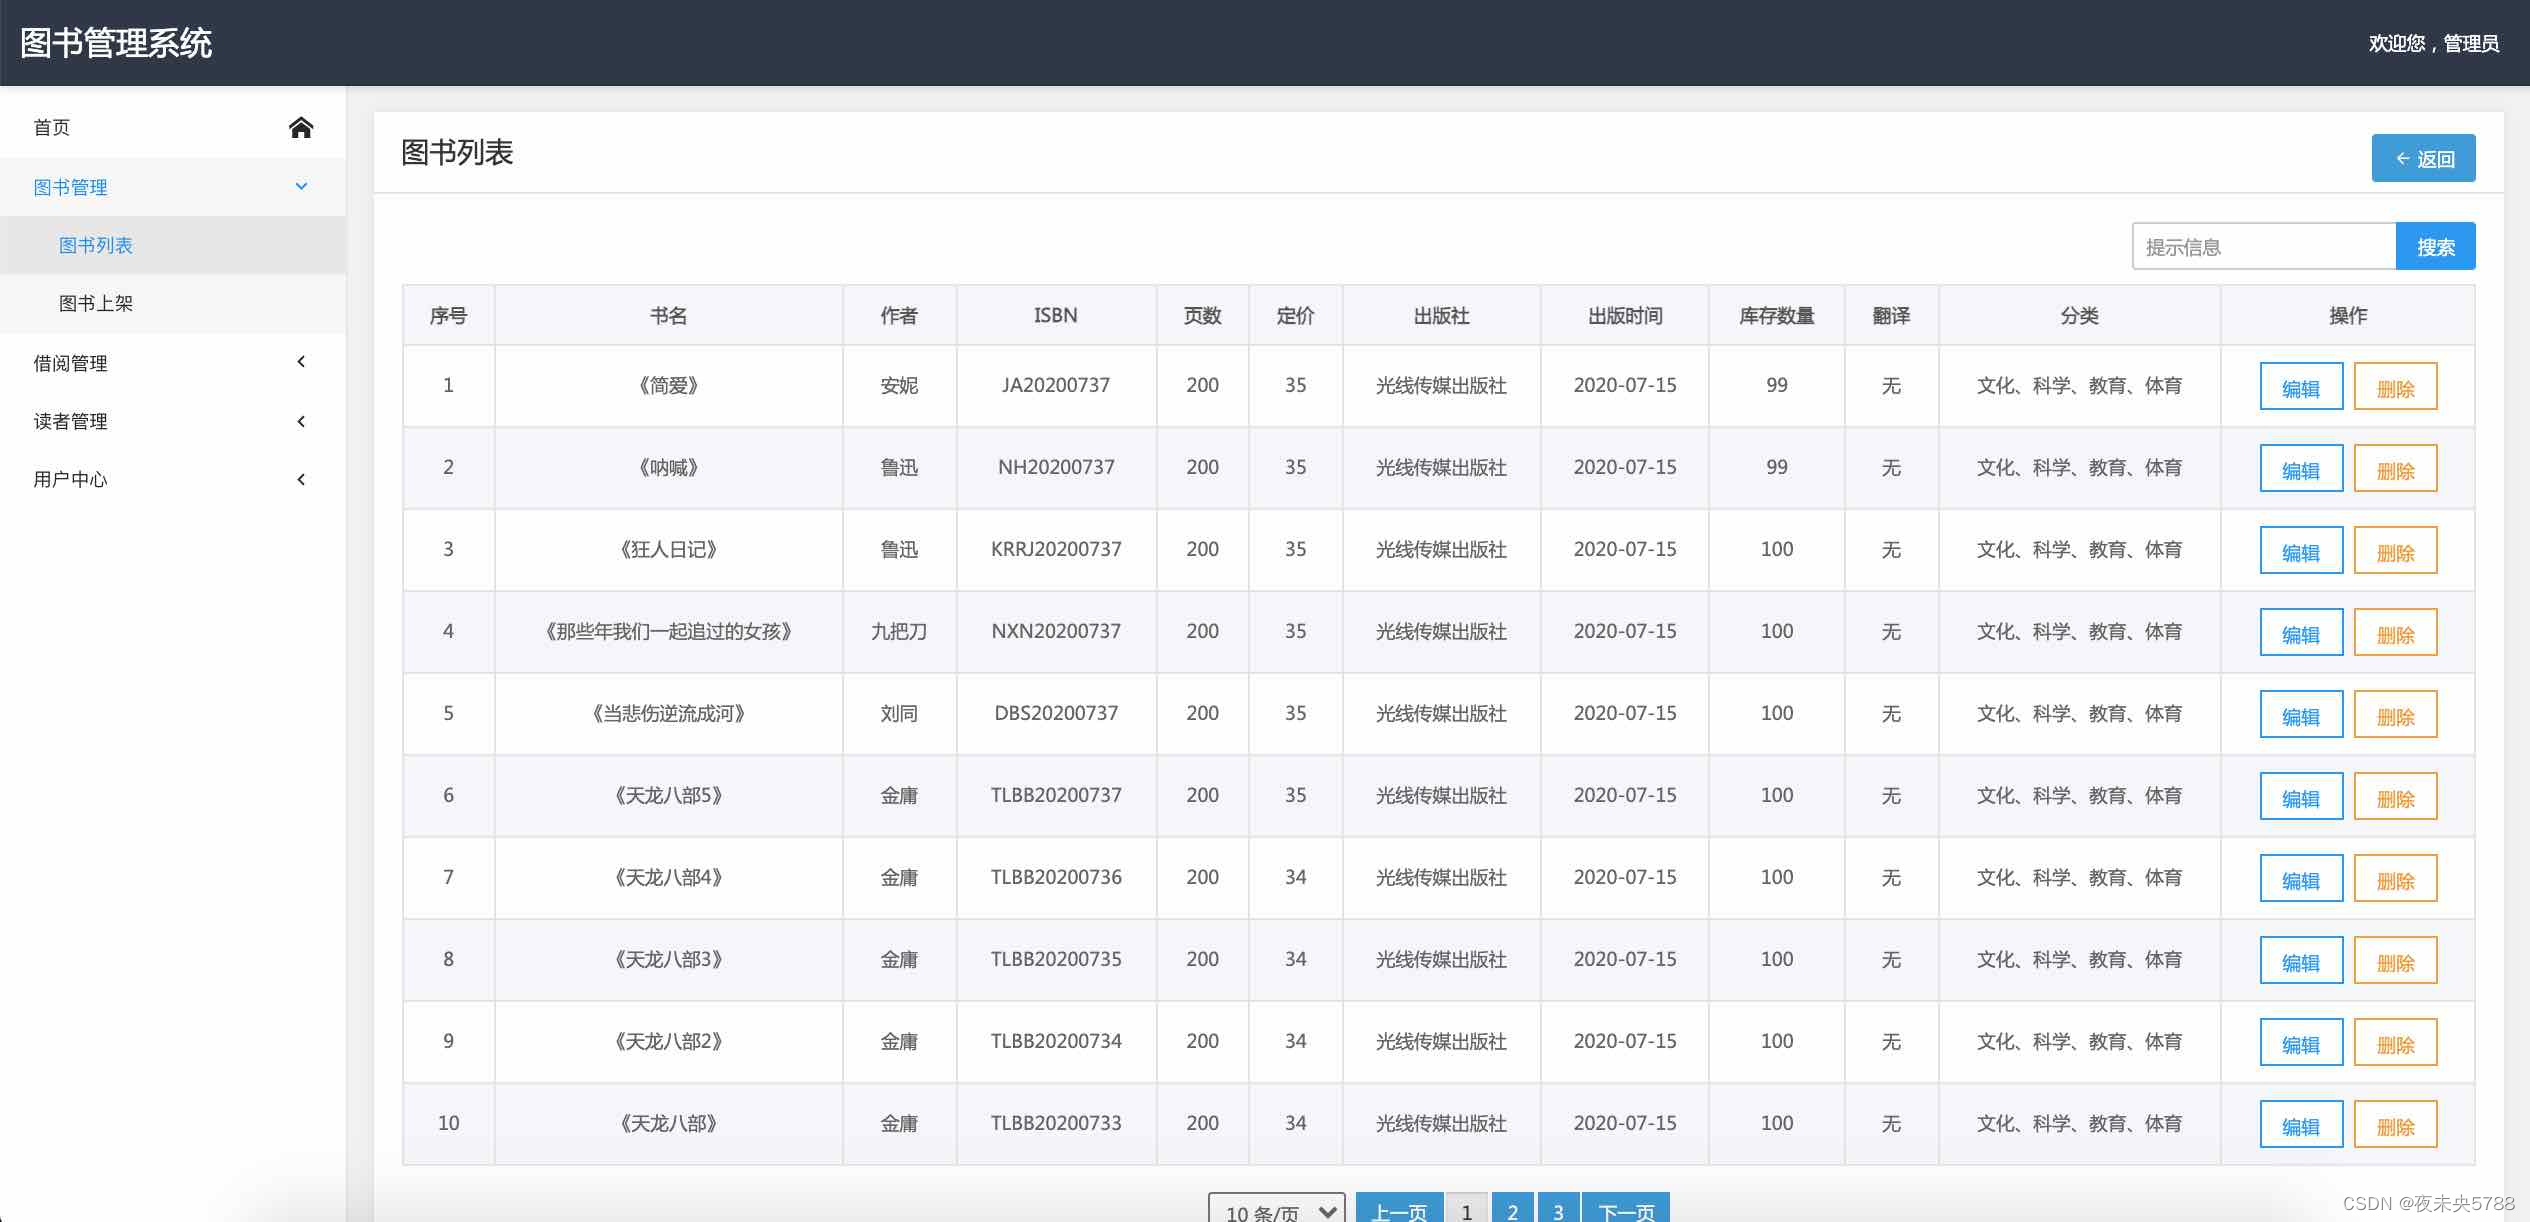The width and height of the screenshot is (2530, 1222).
Task: Click the author cell 九把刀
Action: 899,631
